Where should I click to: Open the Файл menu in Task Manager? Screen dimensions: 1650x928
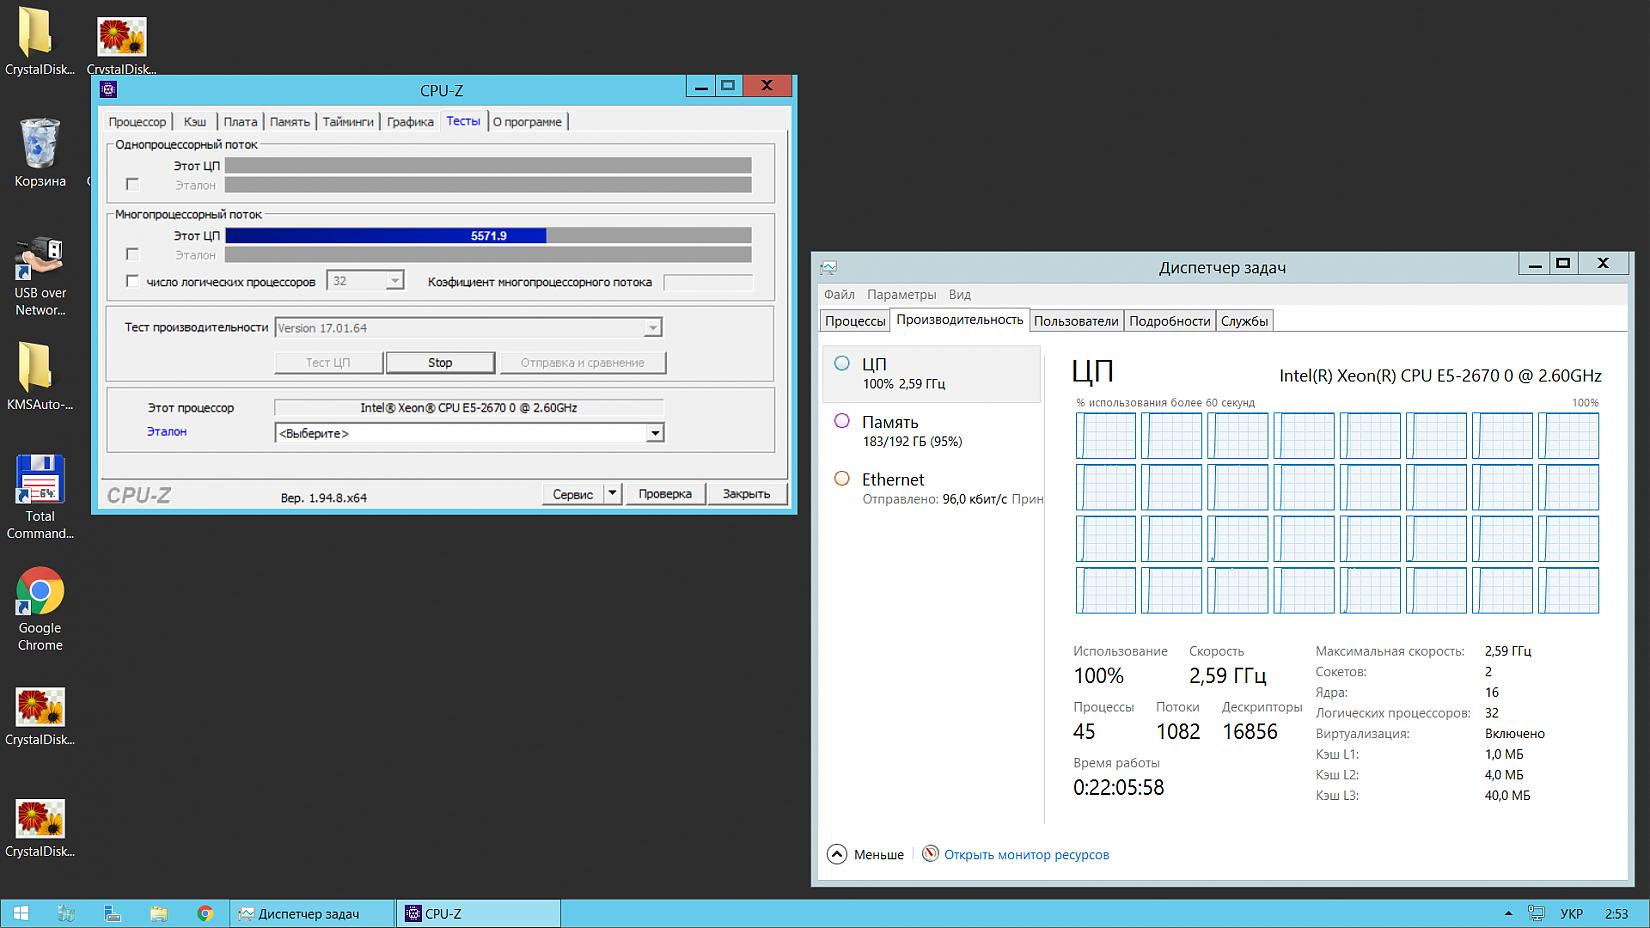(x=839, y=295)
